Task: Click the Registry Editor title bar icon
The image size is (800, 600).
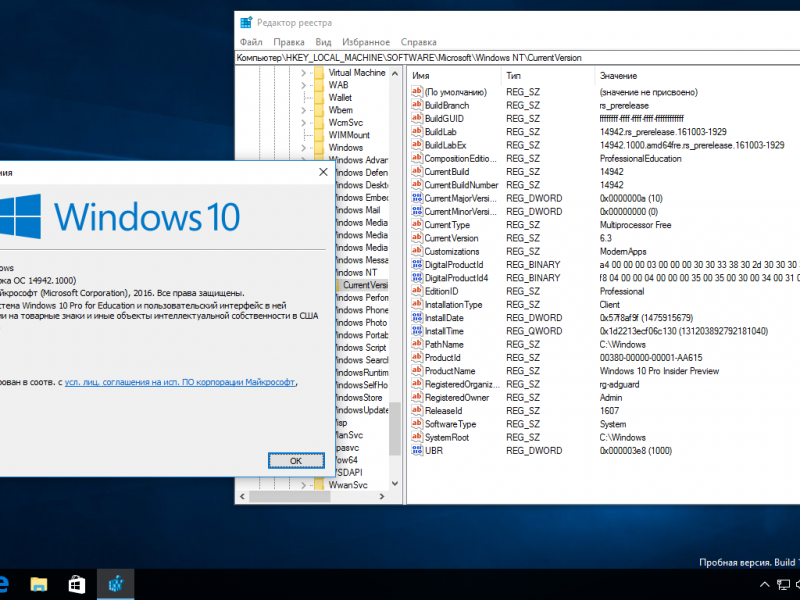Action: coord(246,22)
